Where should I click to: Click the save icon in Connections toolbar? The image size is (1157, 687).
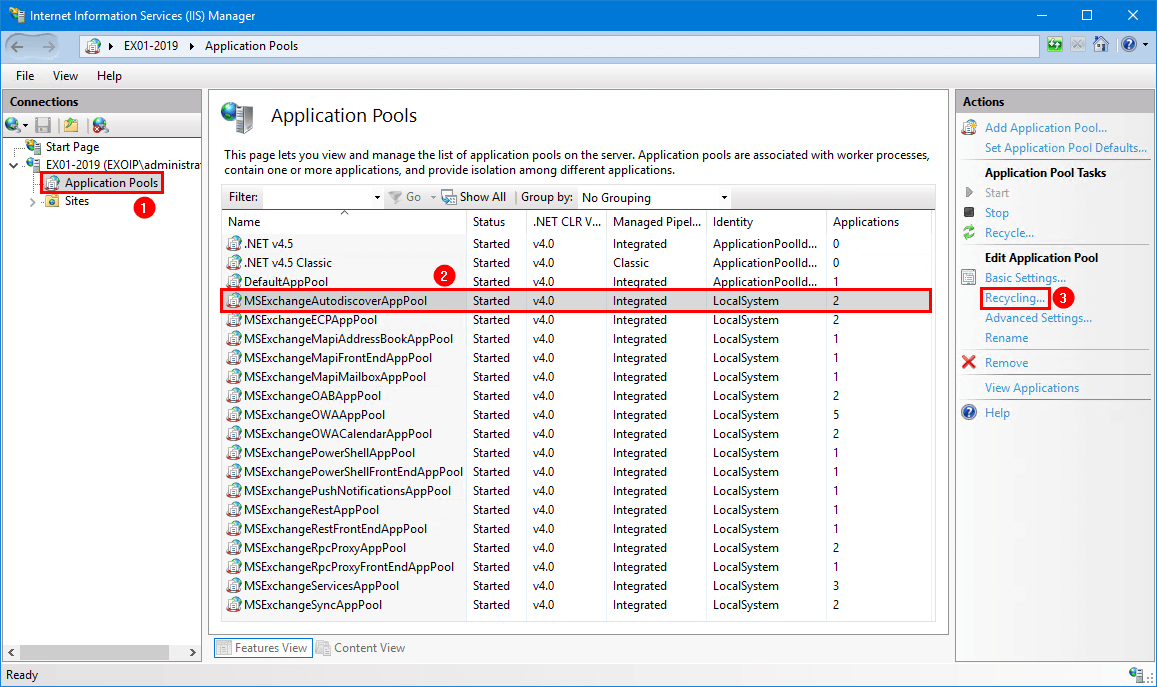(44, 125)
